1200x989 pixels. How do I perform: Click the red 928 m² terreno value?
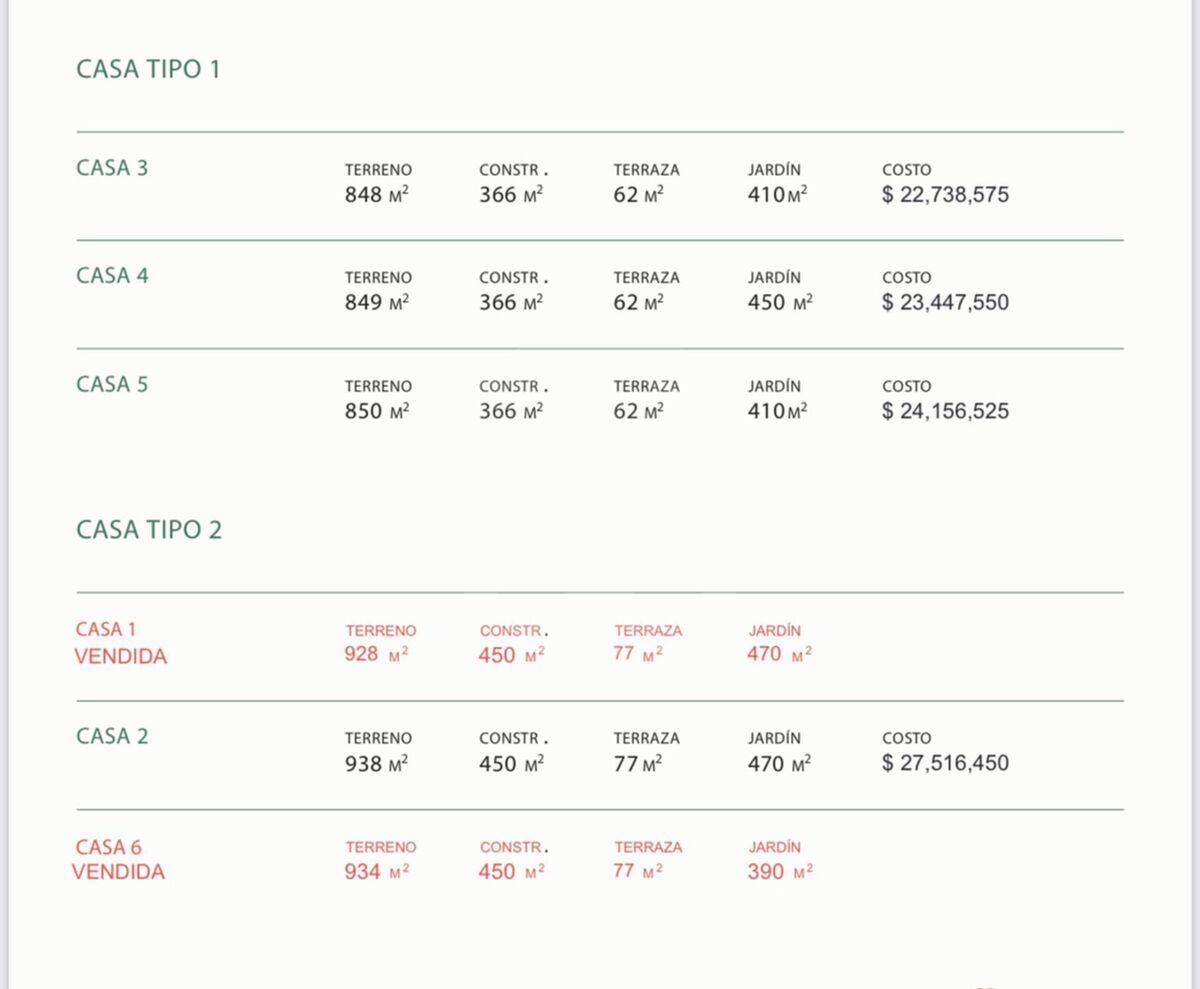point(377,655)
